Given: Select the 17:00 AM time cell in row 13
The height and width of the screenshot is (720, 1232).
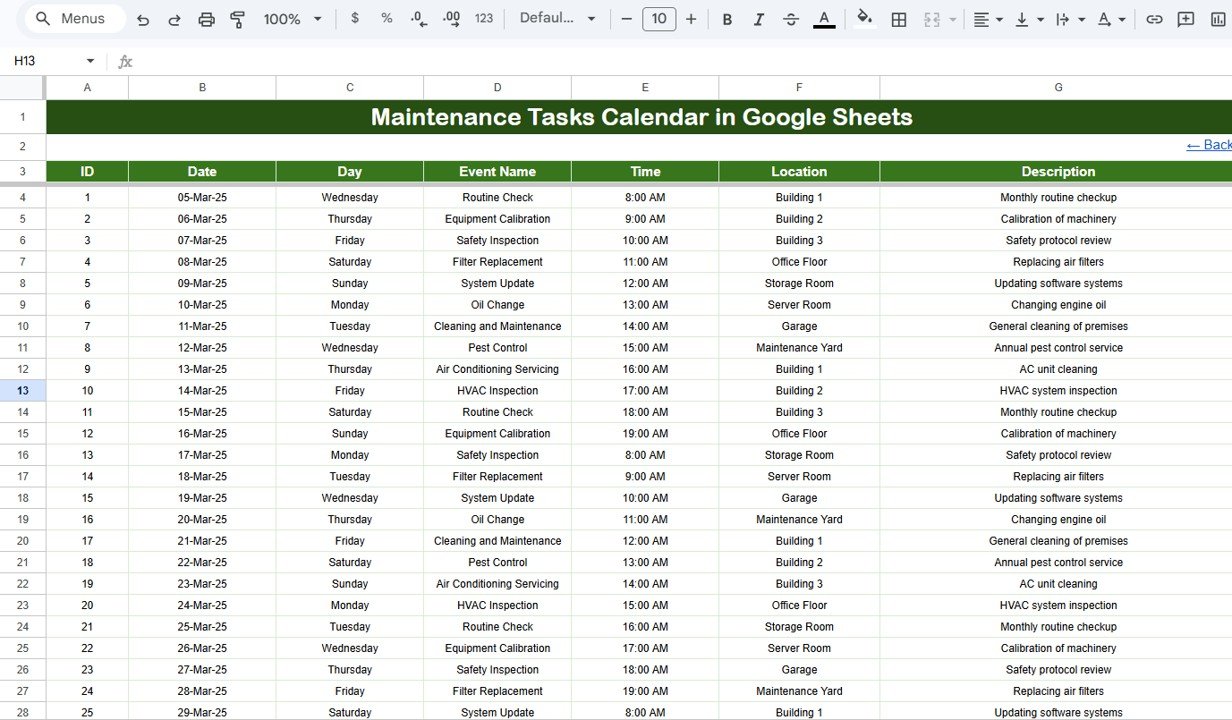Looking at the screenshot, I should (x=645, y=391).
